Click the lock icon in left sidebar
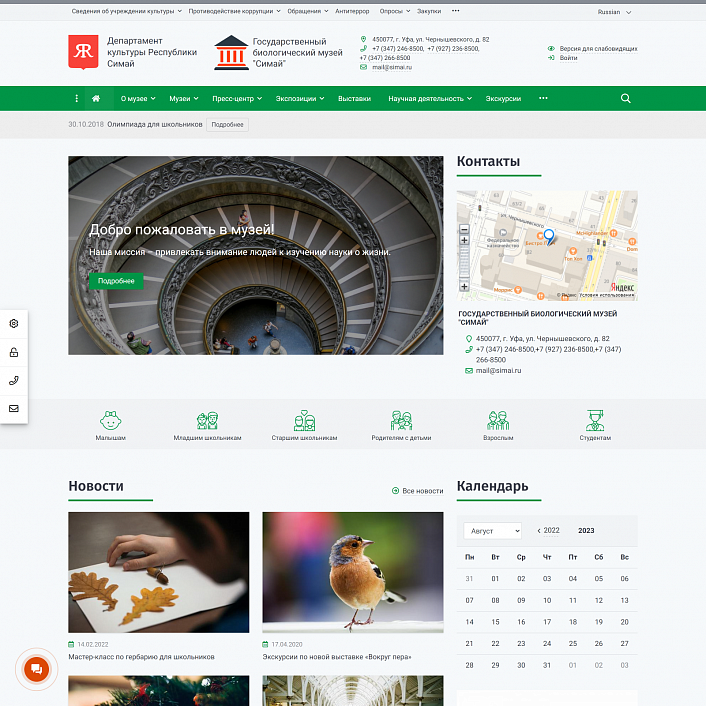 14,352
